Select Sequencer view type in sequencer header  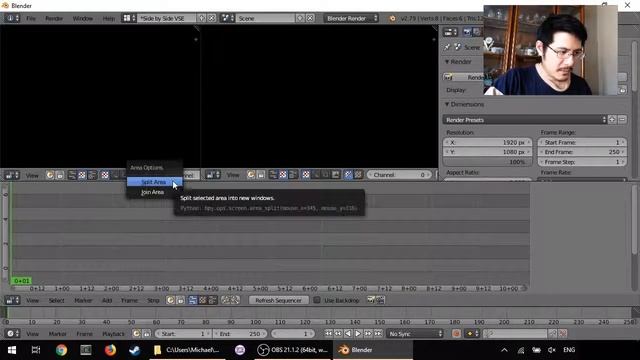(193, 300)
